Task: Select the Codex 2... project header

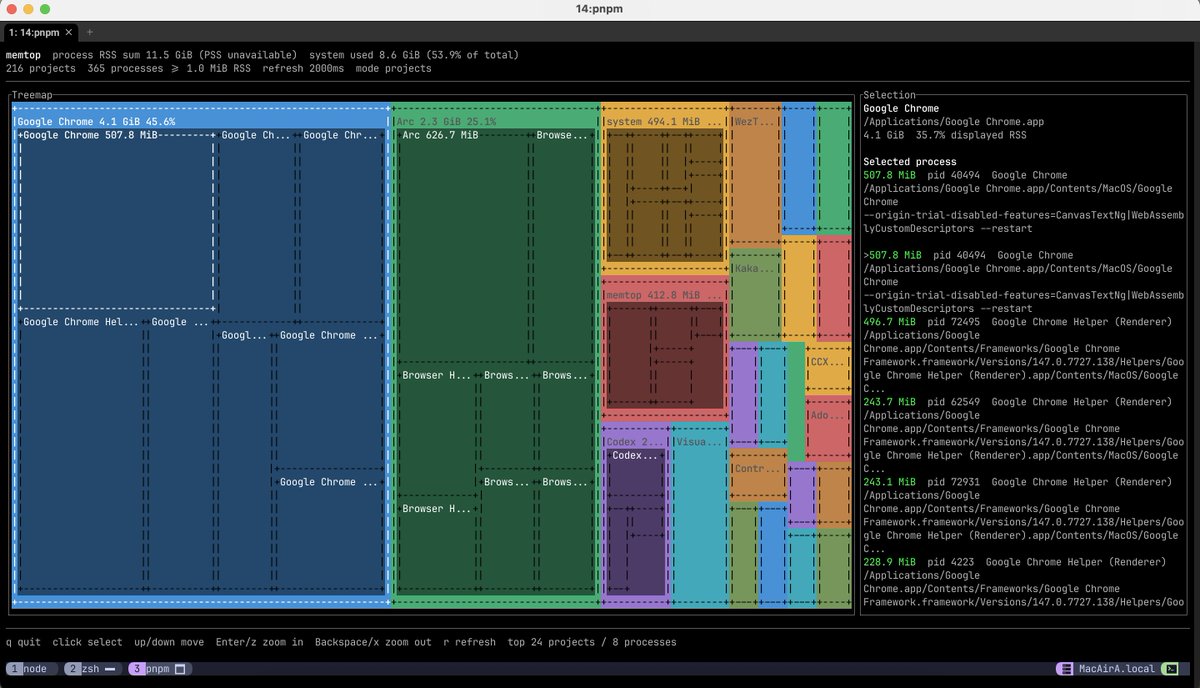Action: 635,441
